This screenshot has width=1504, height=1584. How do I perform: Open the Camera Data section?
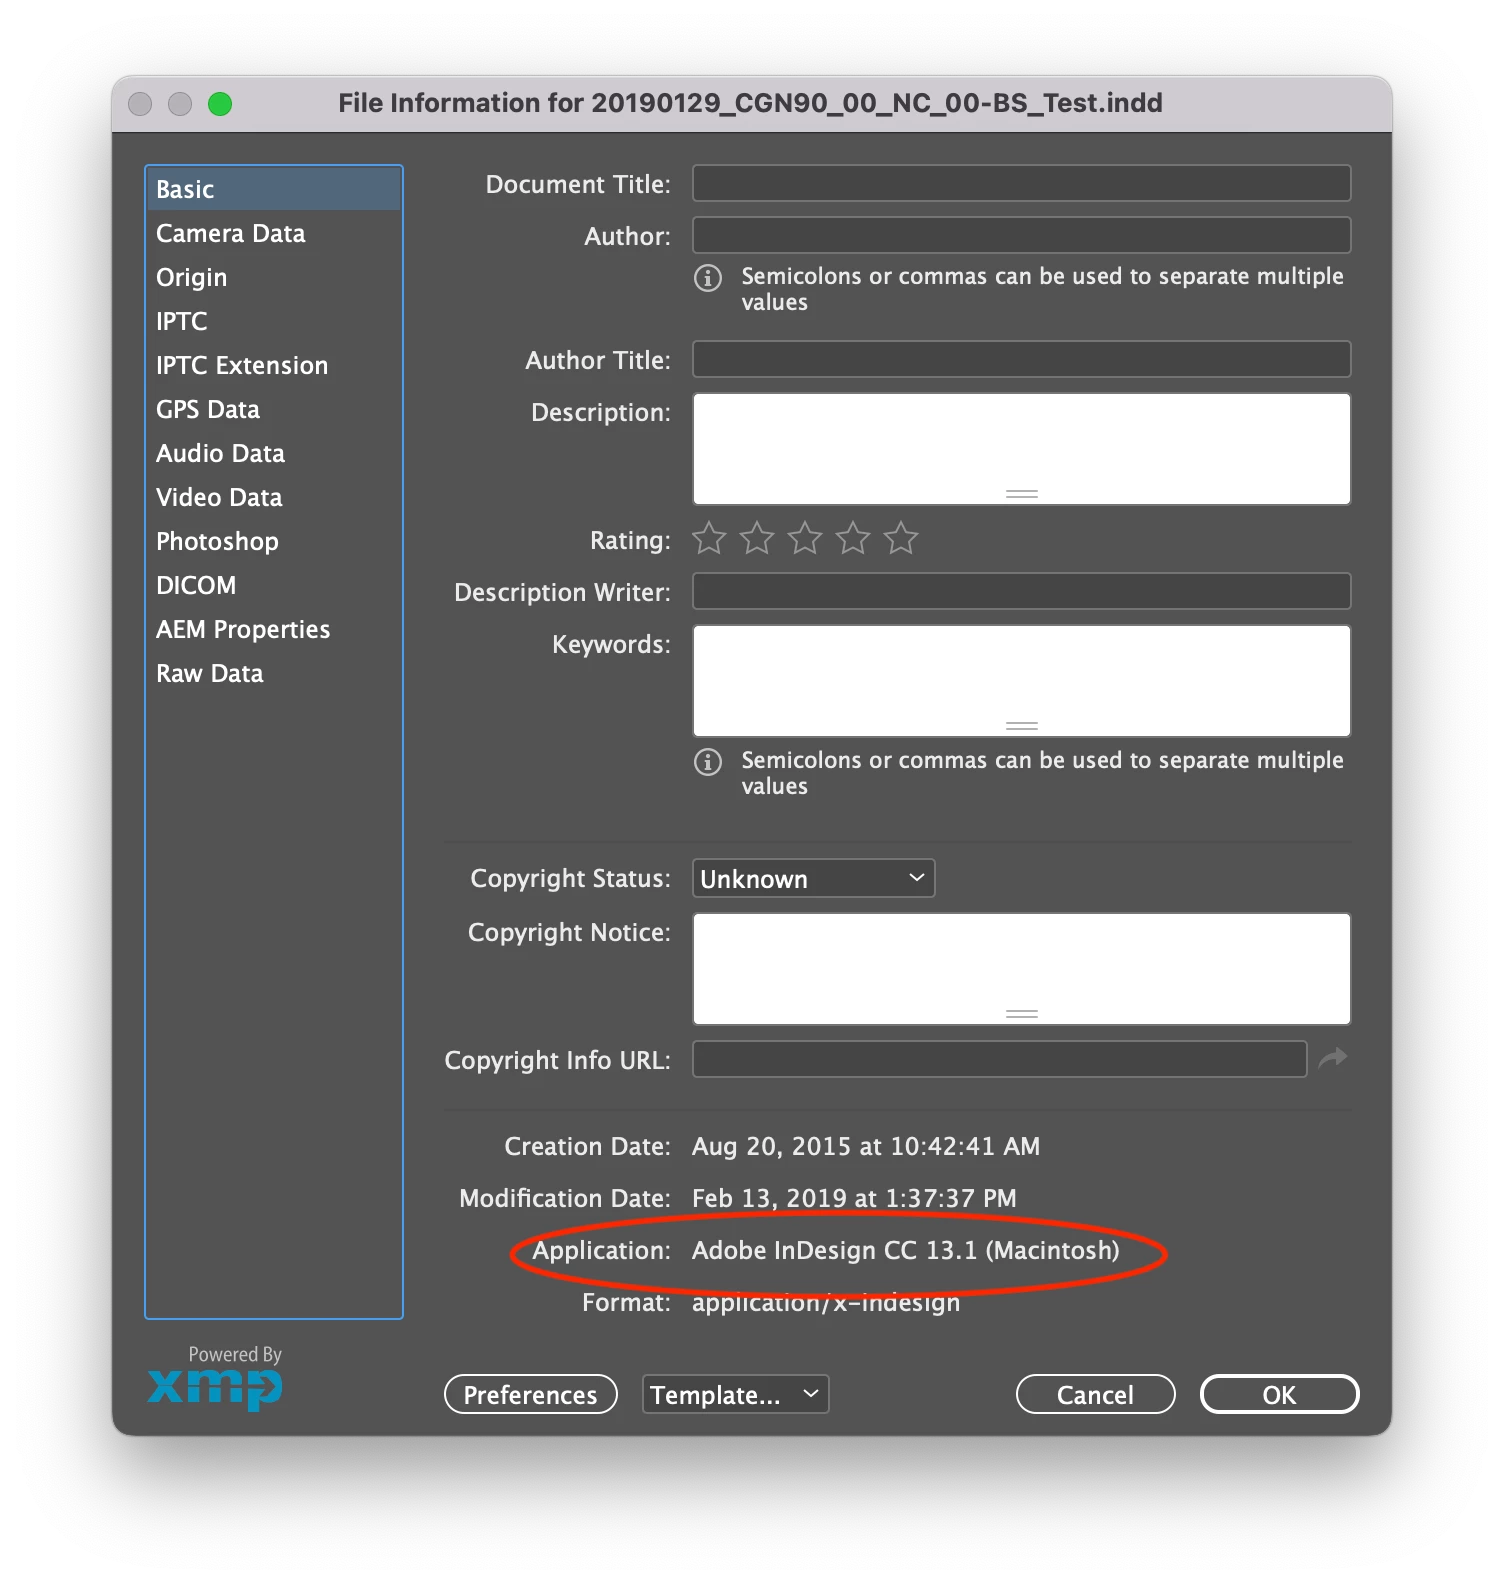[x=274, y=233]
